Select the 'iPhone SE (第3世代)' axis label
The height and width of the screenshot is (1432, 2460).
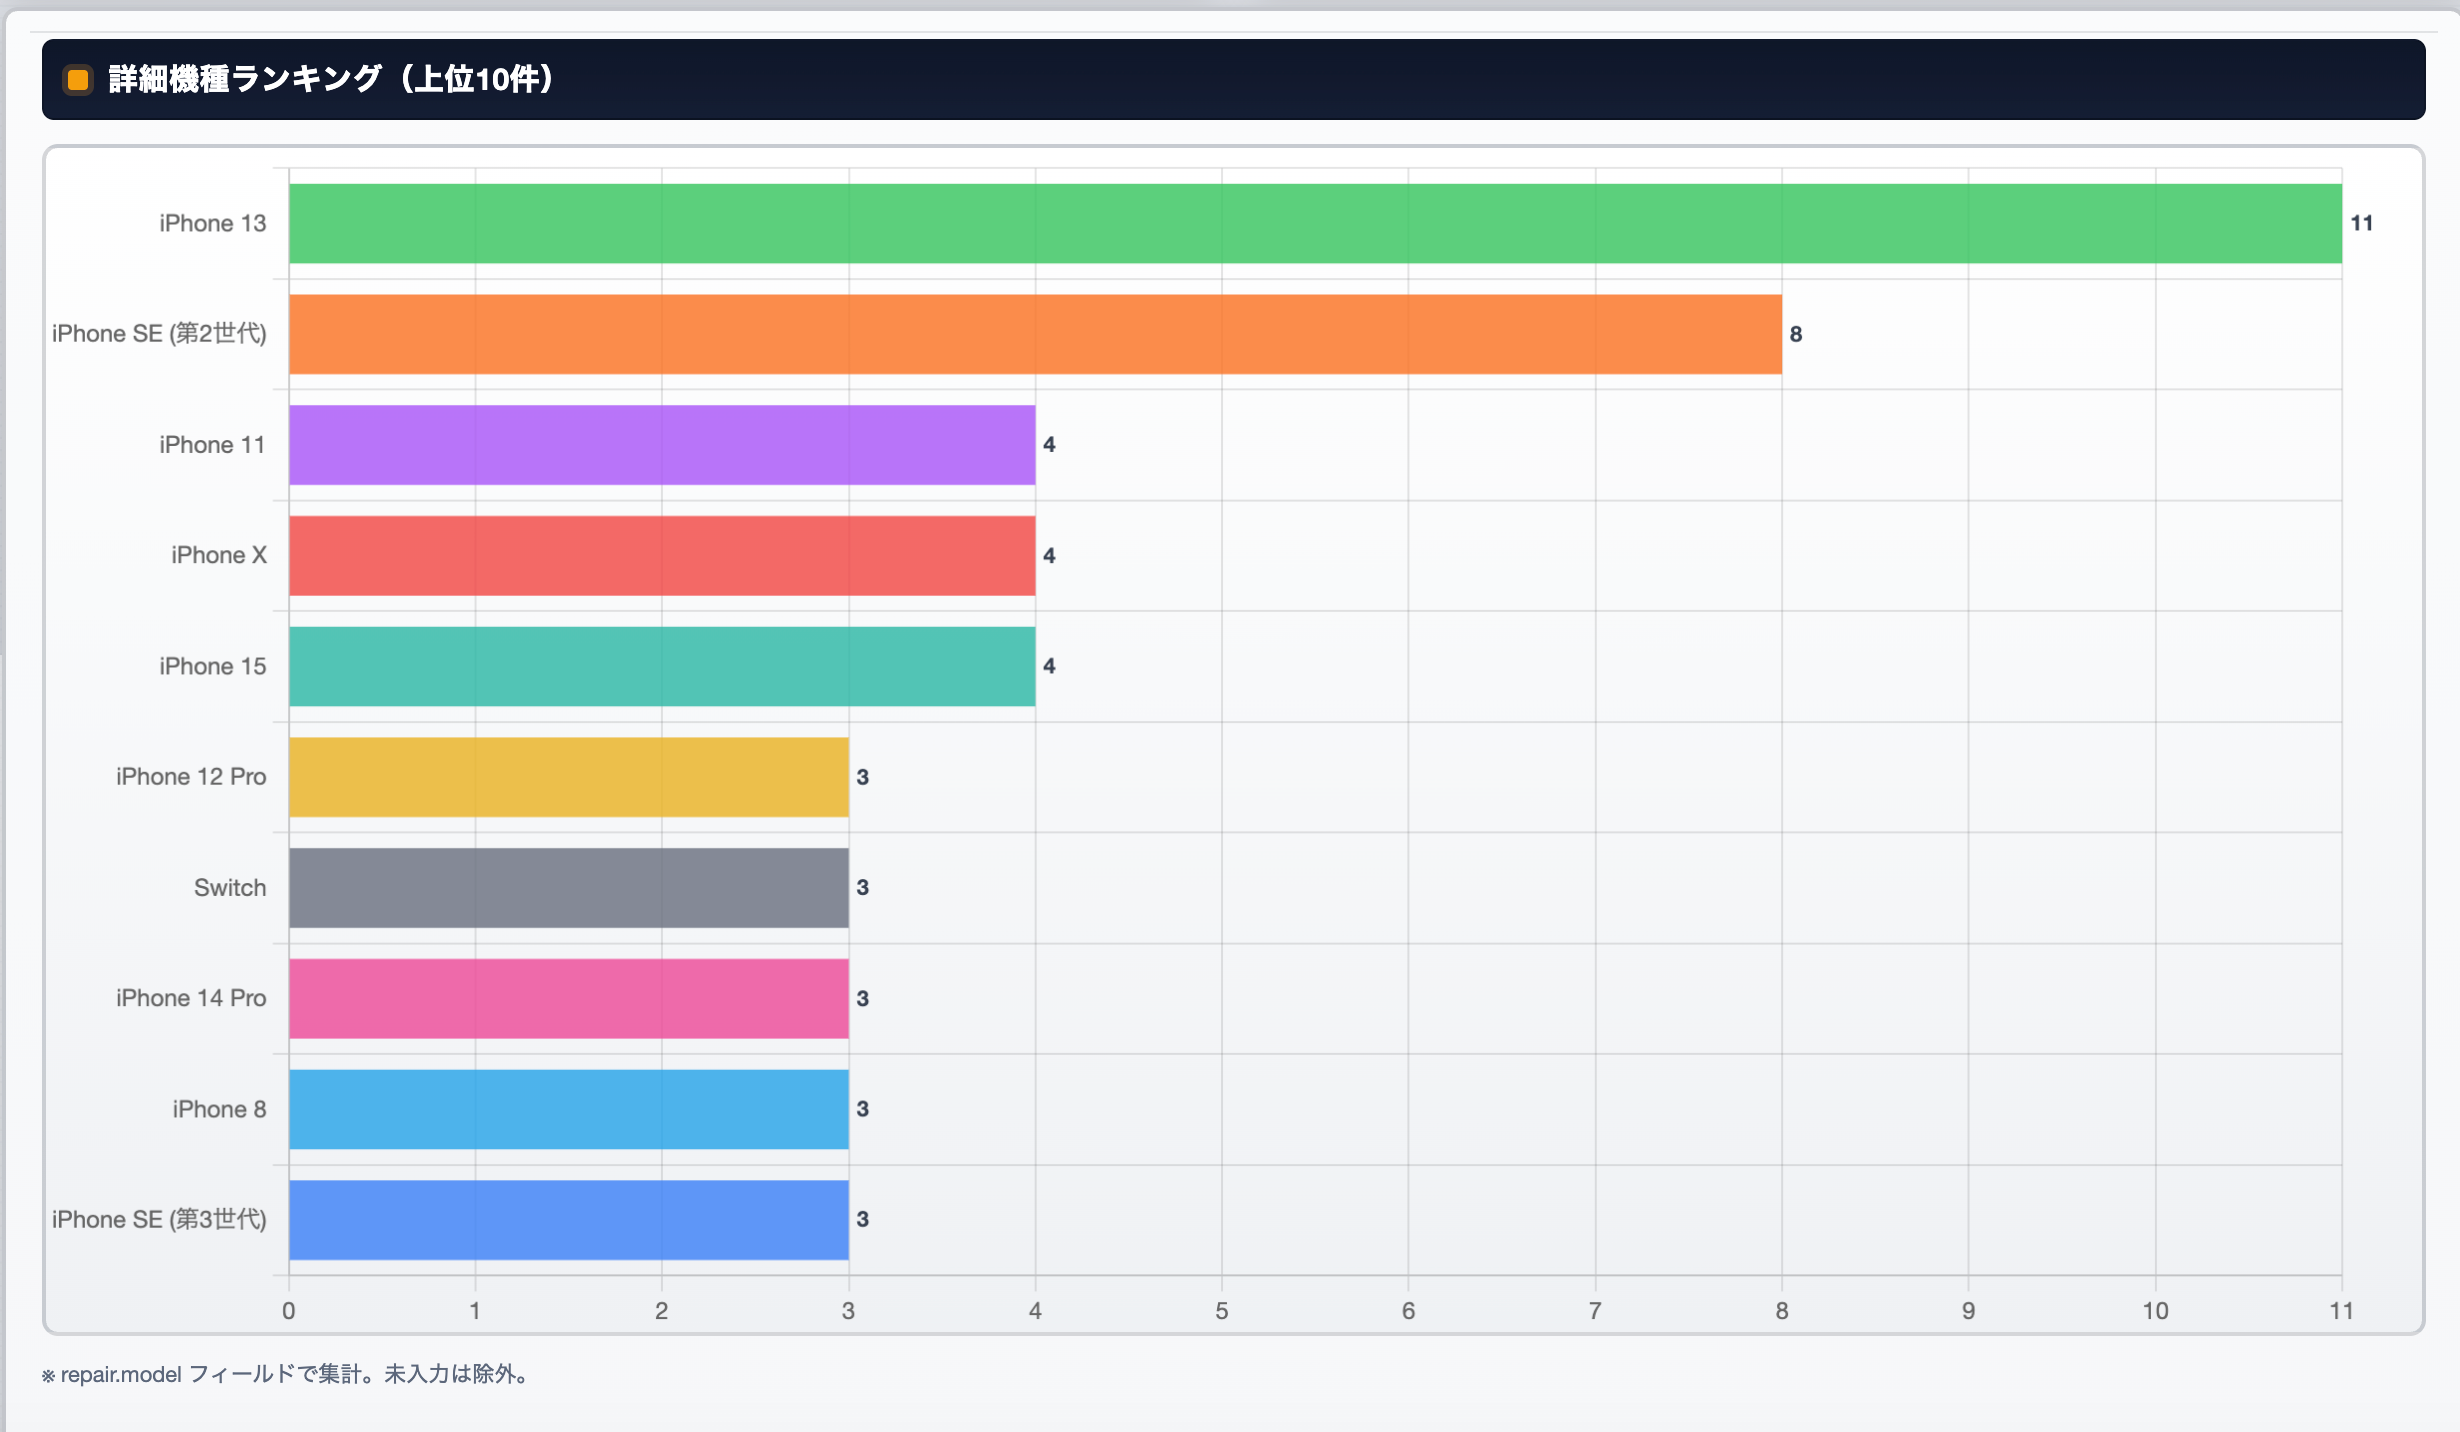pyautogui.click(x=159, y=1220)
